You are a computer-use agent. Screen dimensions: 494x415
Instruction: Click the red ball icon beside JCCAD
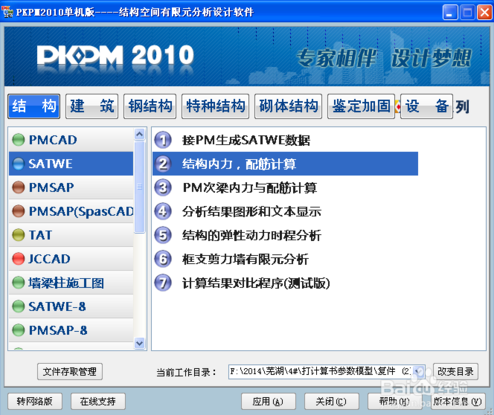(18, 259)
